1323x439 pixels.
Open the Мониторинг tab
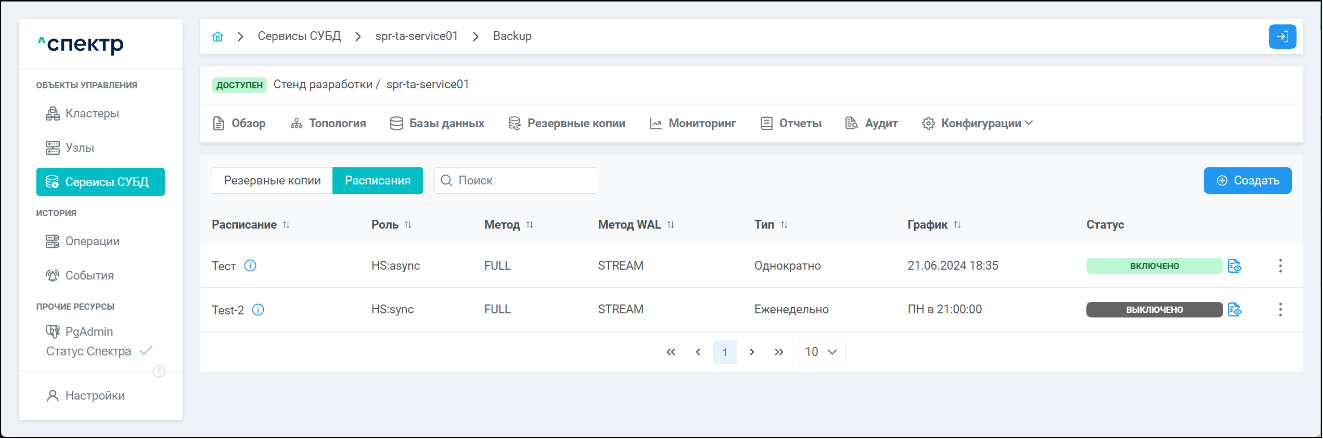tap(692, 124)
